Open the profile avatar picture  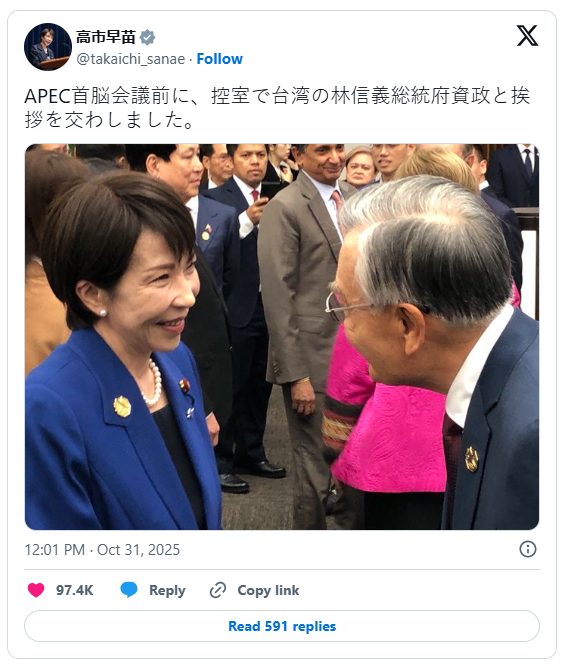48,47
